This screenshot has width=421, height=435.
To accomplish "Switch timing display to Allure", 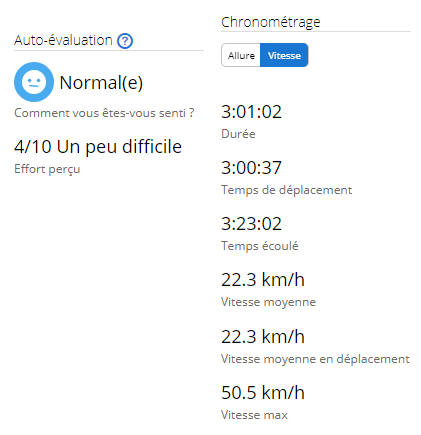I will pyautogui.click(x=241, y=55).
